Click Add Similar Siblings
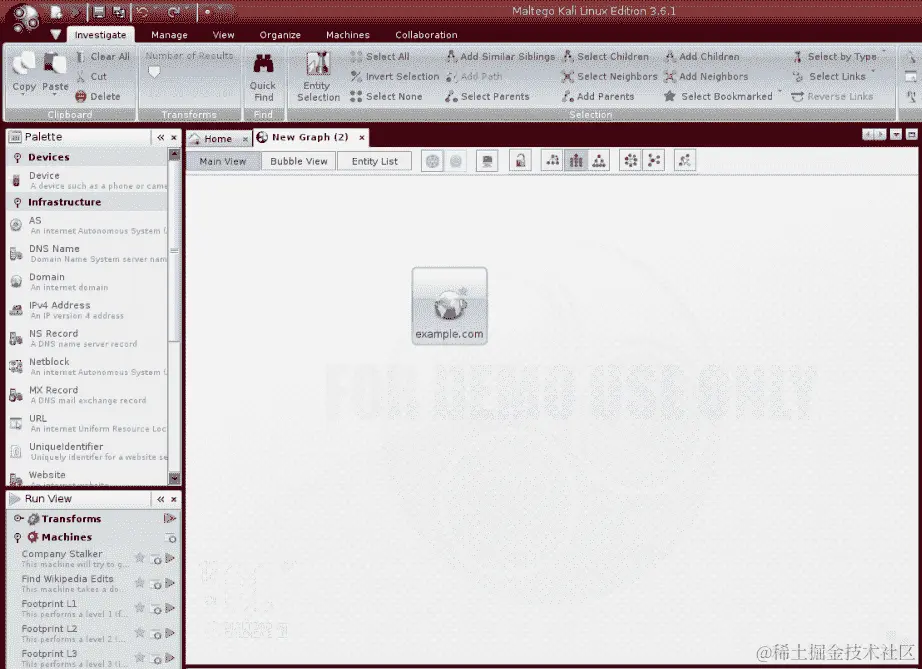This screenshot has height=669, width=922. [500, 56]
